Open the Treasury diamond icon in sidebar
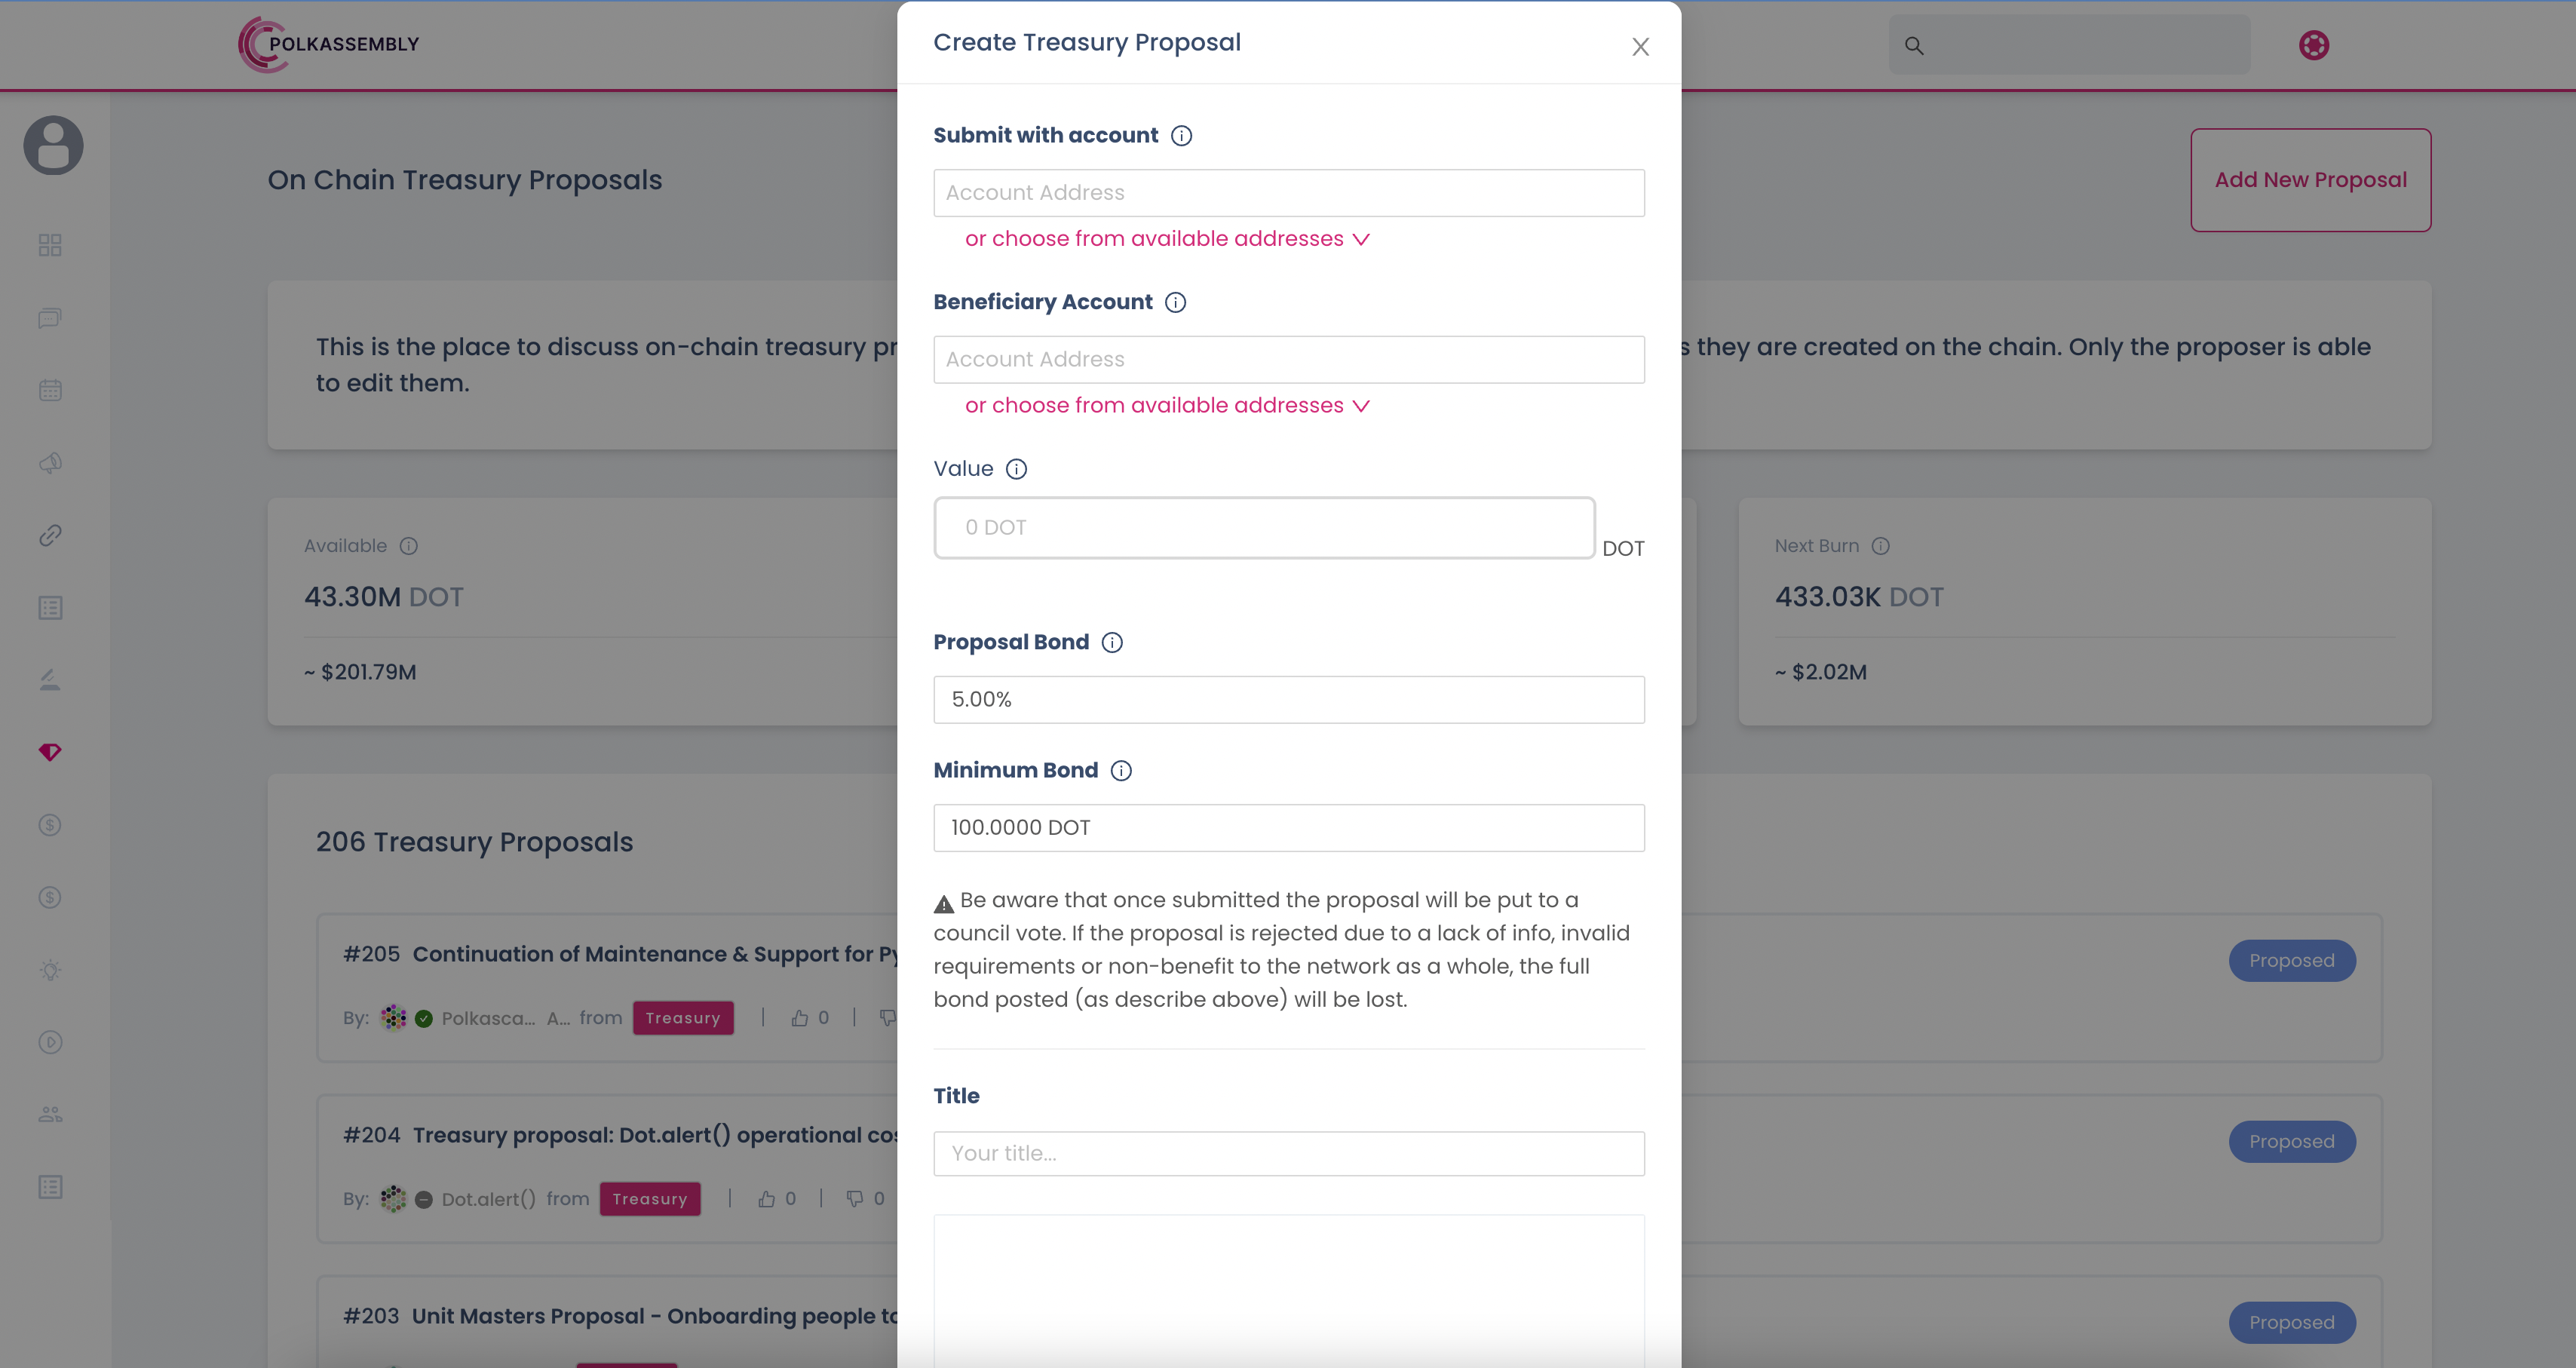This screenshot has height=1368, width=2576. [50, 752]
